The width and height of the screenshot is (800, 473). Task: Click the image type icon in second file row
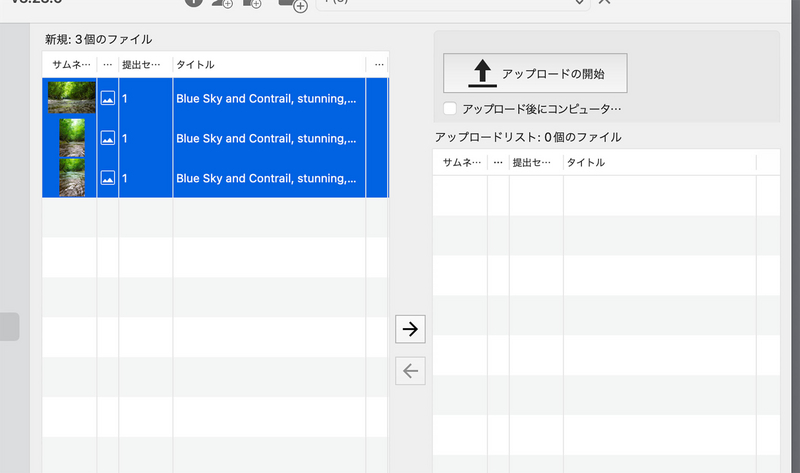(108, 138)
